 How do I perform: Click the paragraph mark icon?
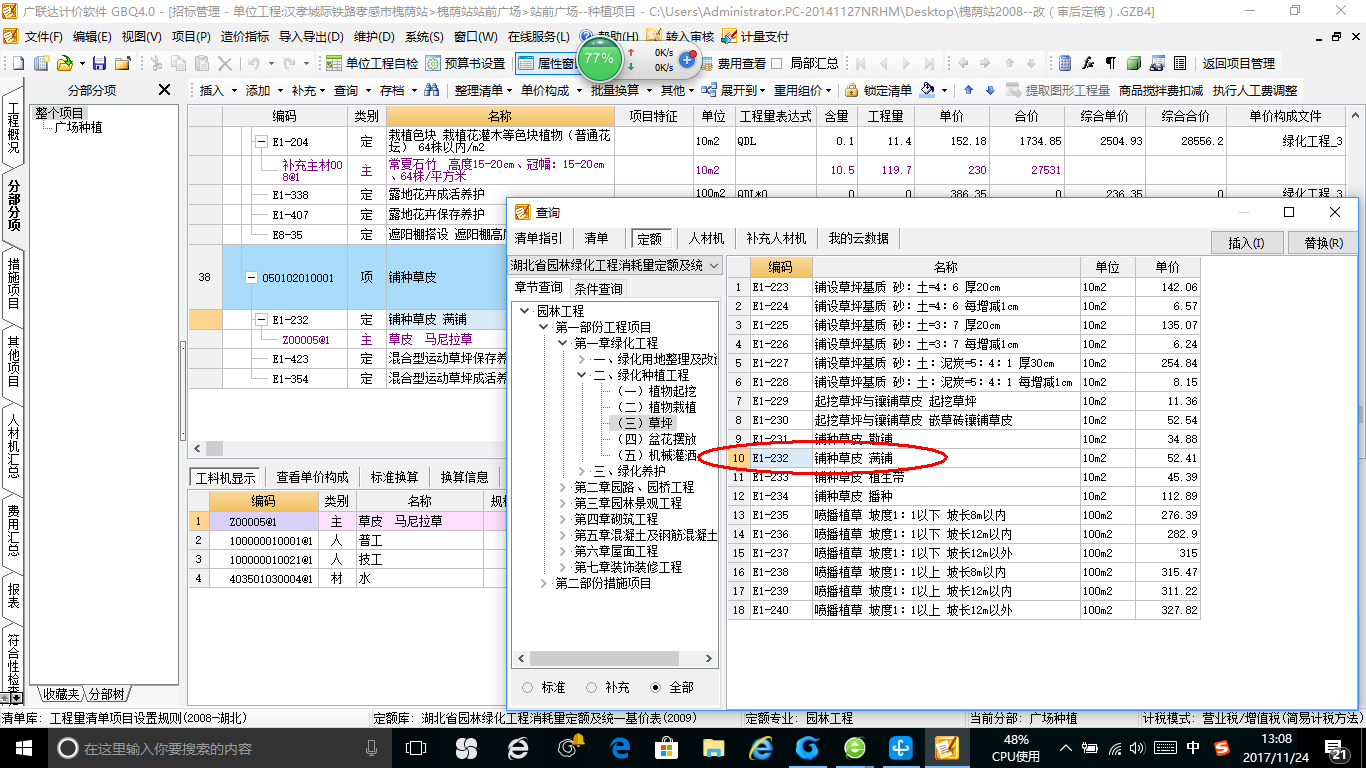(x=1110, y=63)
